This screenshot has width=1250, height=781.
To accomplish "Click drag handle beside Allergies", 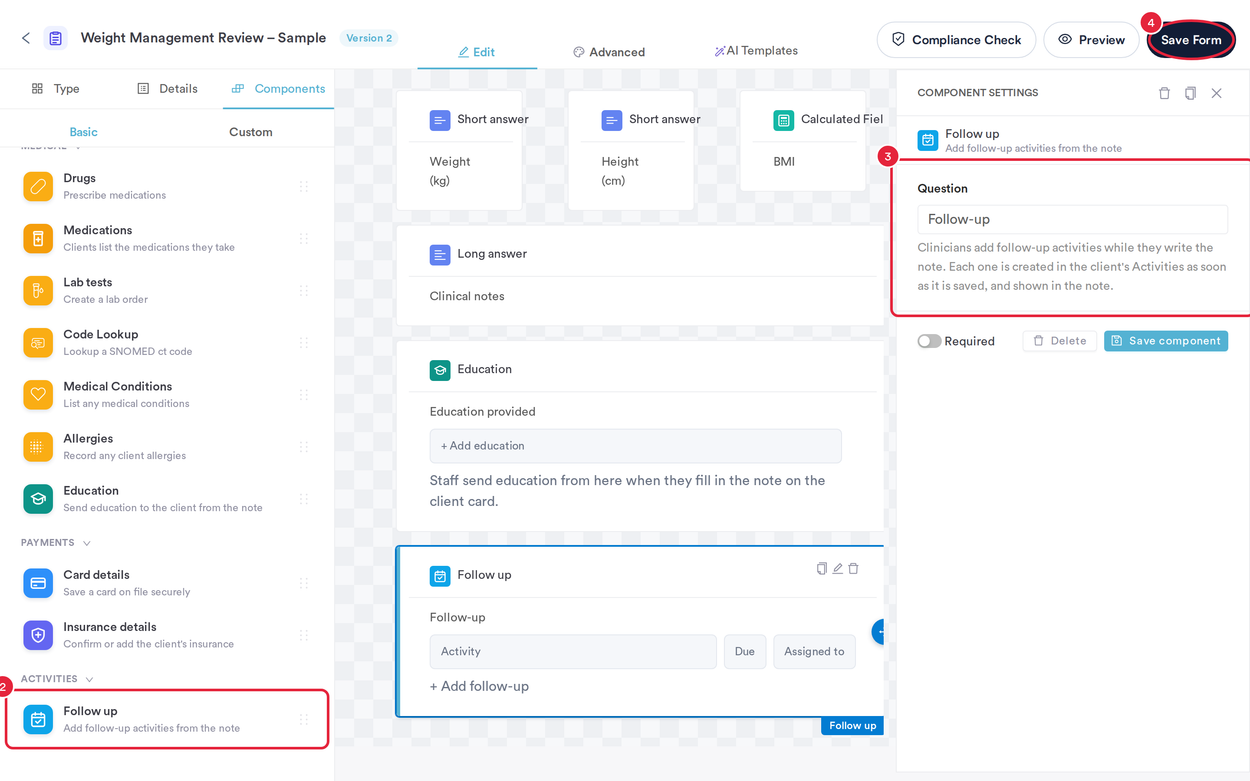I will coord(304,446).
